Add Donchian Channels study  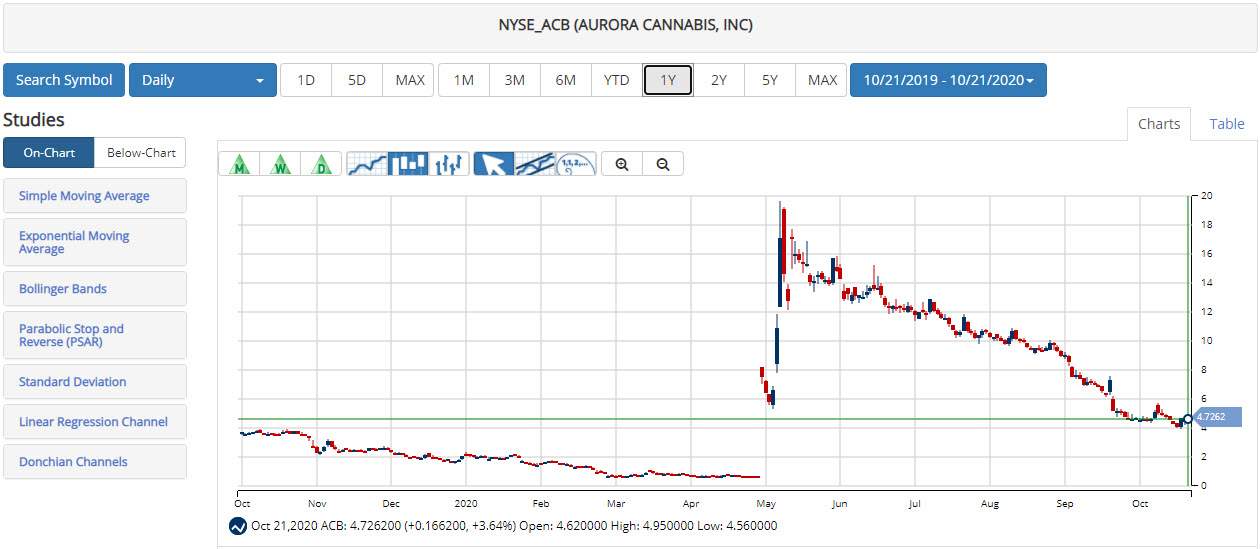tap(95, 462)
